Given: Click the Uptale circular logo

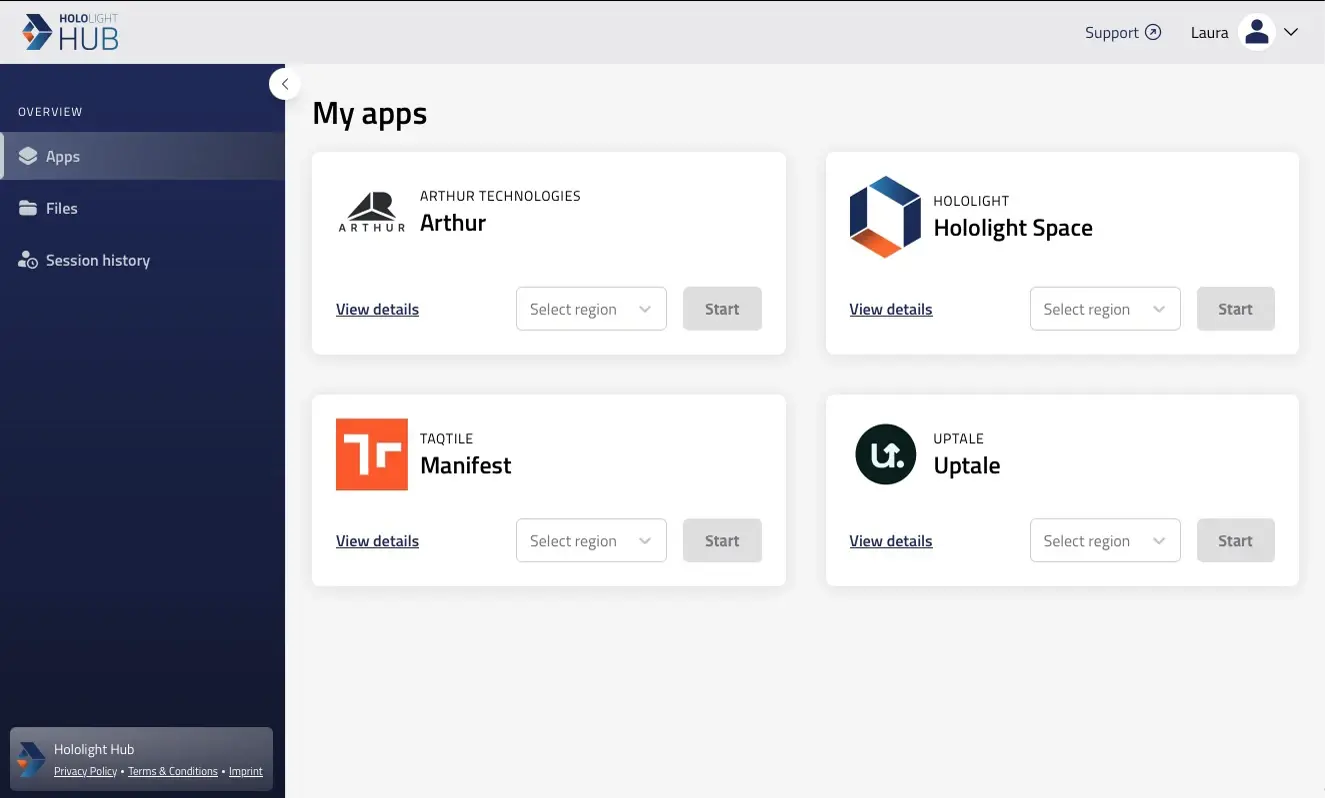Looking at the screenshot, I should coord(885,454).
